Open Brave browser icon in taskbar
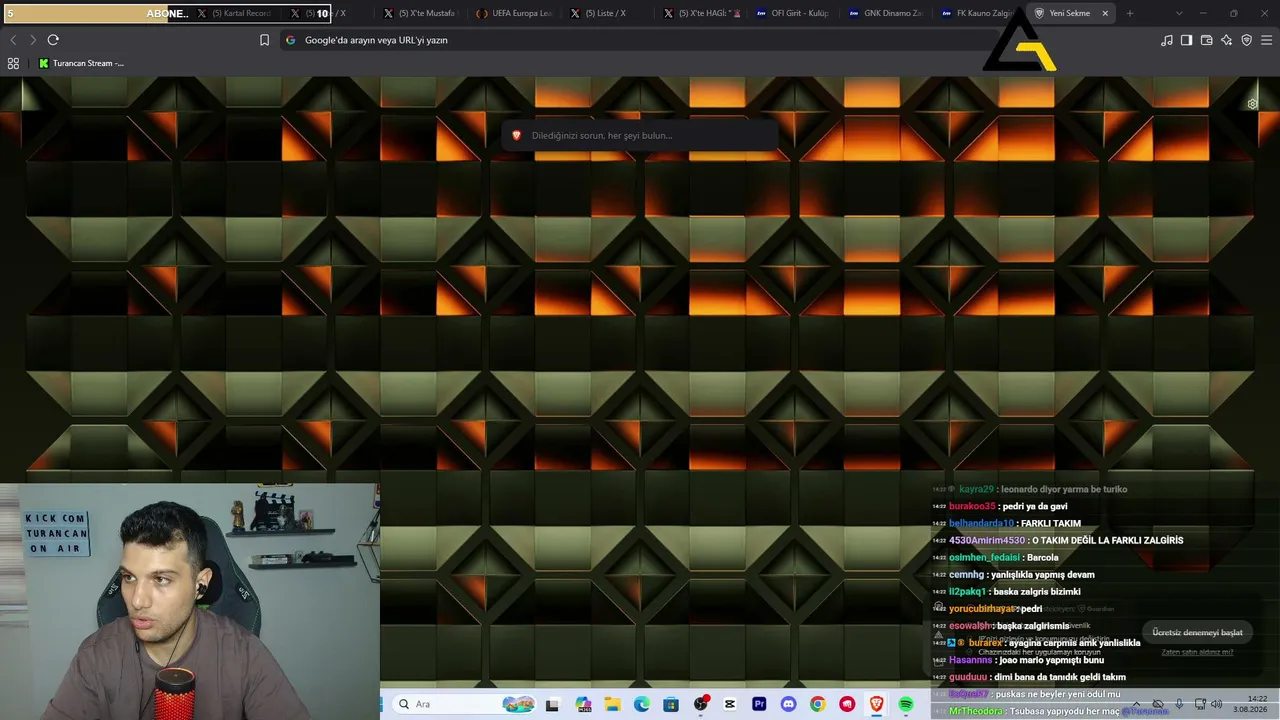This screenshot has width=1280, height=720. point(877,704)
